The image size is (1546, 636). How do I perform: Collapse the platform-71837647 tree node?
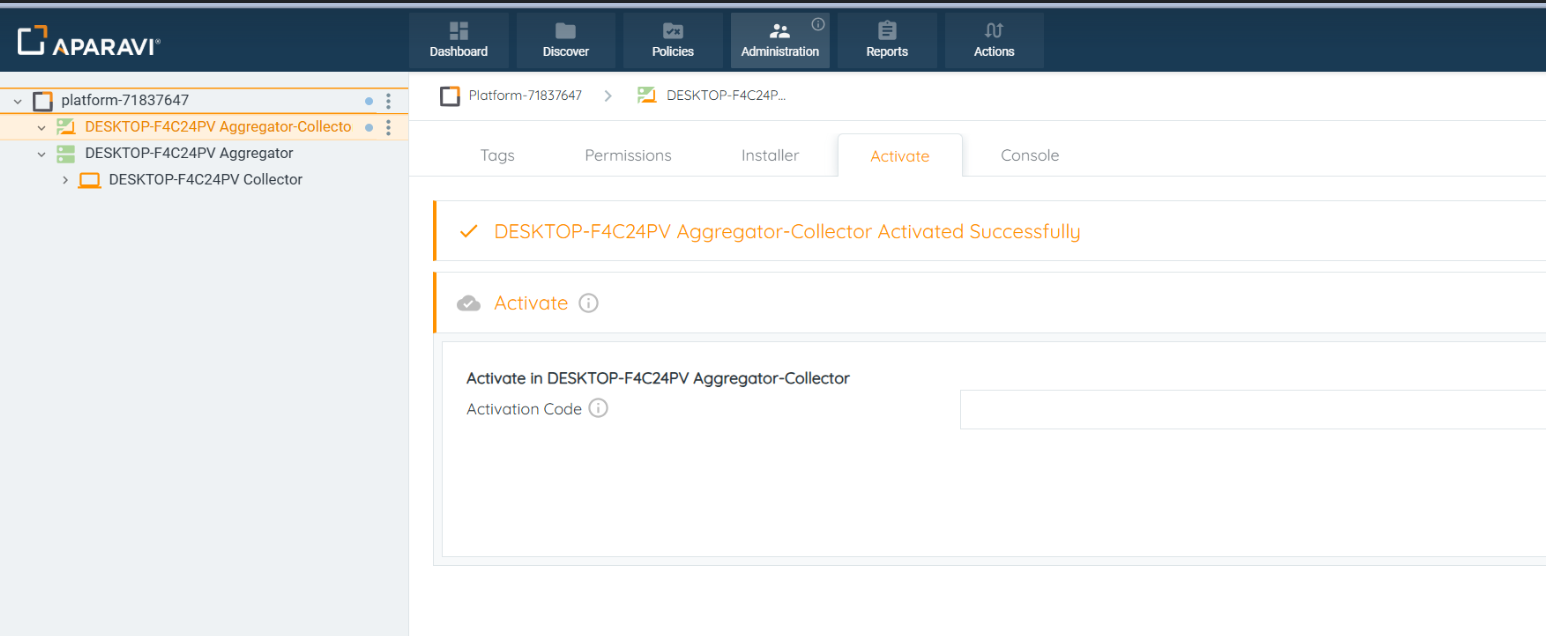click(x=18, y=101)
